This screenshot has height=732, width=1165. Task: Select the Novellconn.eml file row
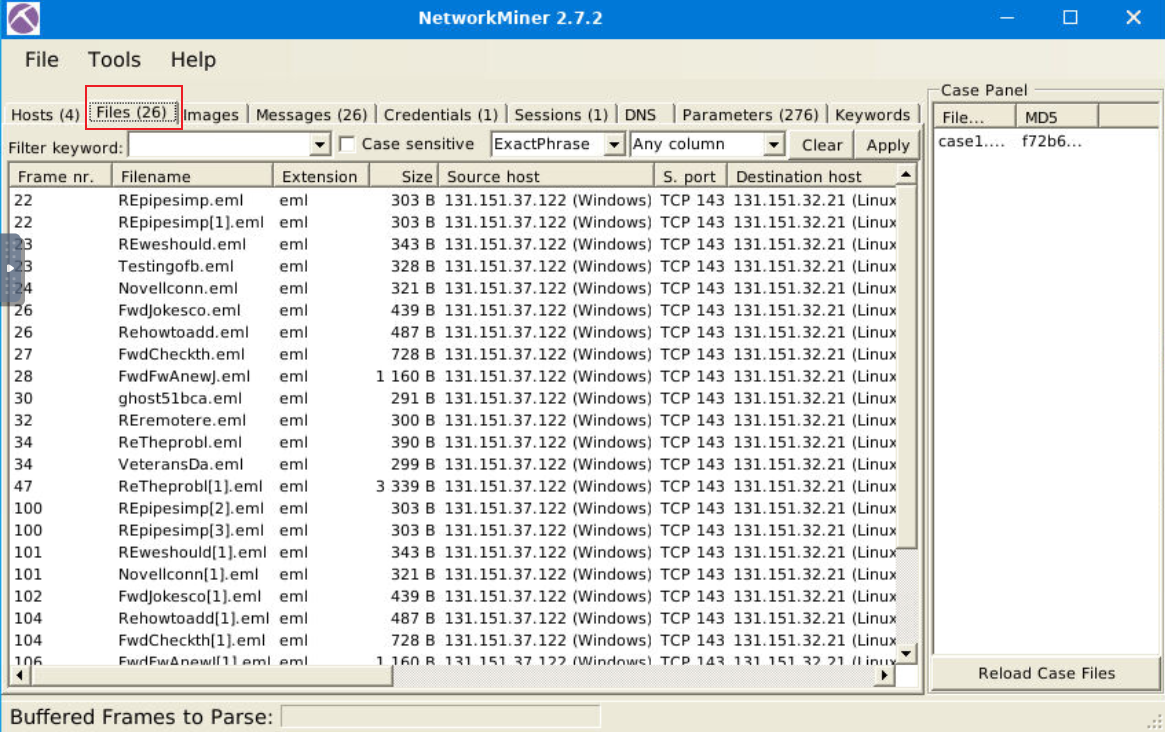coord(454,288)
